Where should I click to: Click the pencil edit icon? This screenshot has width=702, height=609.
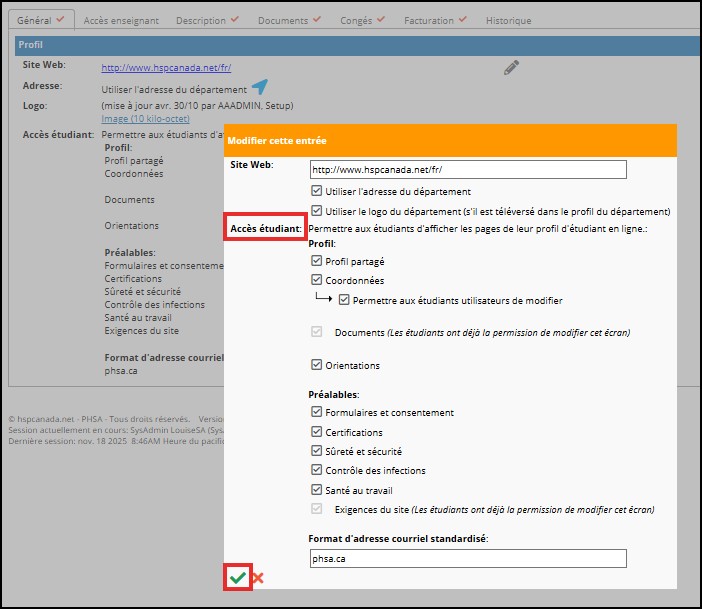tap(511, 67)
